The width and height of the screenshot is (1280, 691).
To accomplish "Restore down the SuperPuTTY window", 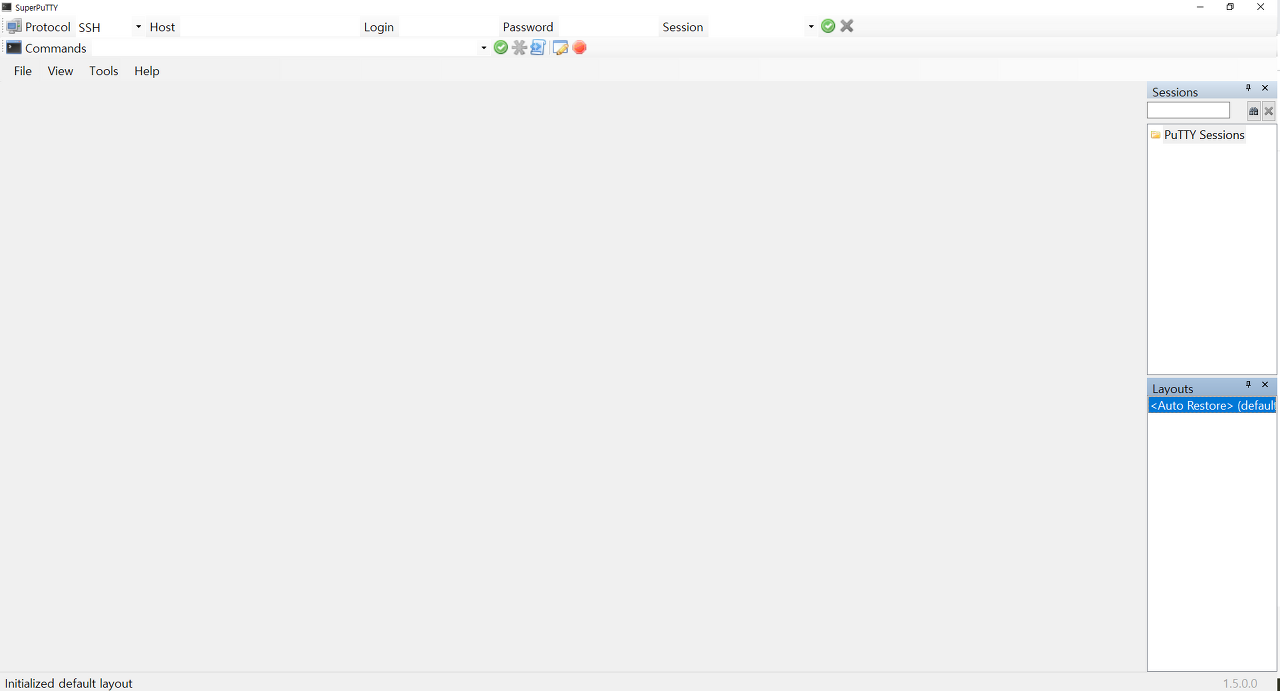I will coord(1230,7).
